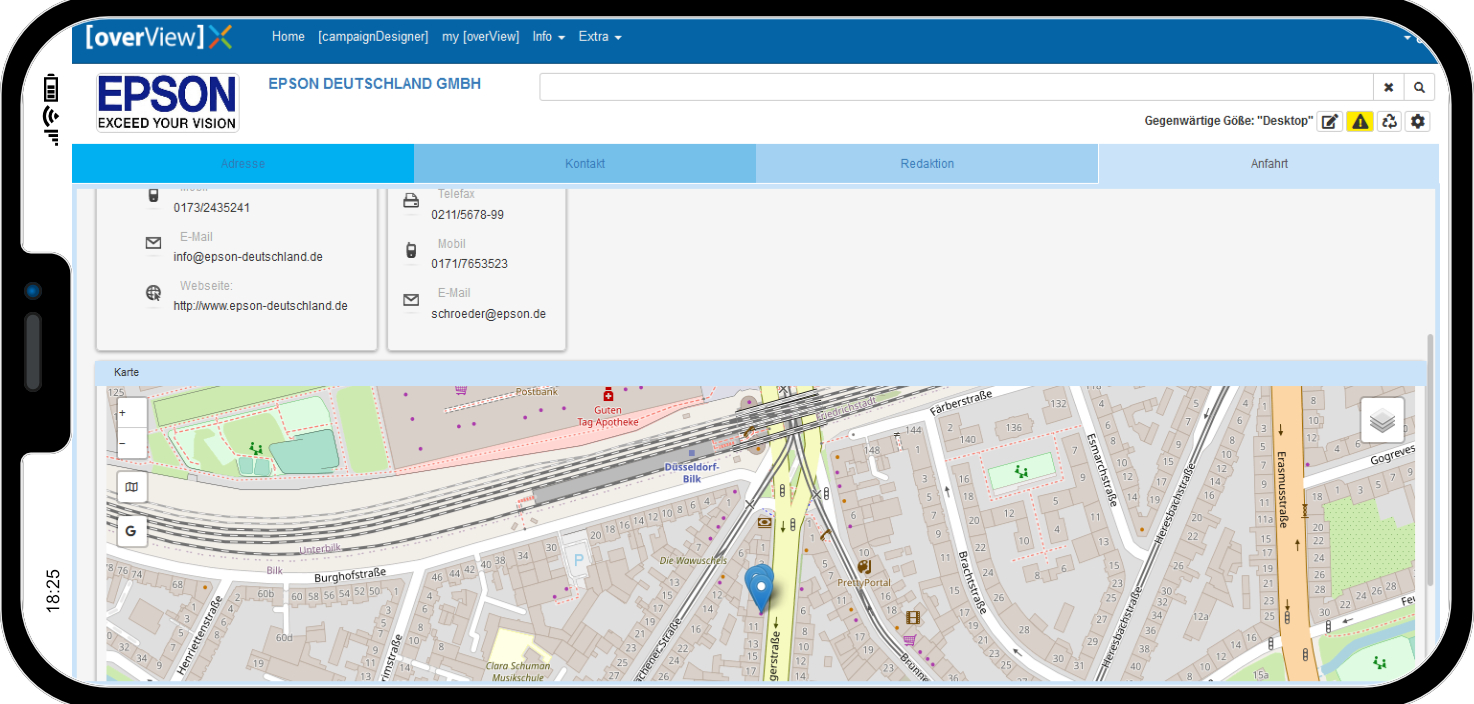Click the Karte panel header
The width and height of the screenshot is (1474, 704).
[761, 372]
